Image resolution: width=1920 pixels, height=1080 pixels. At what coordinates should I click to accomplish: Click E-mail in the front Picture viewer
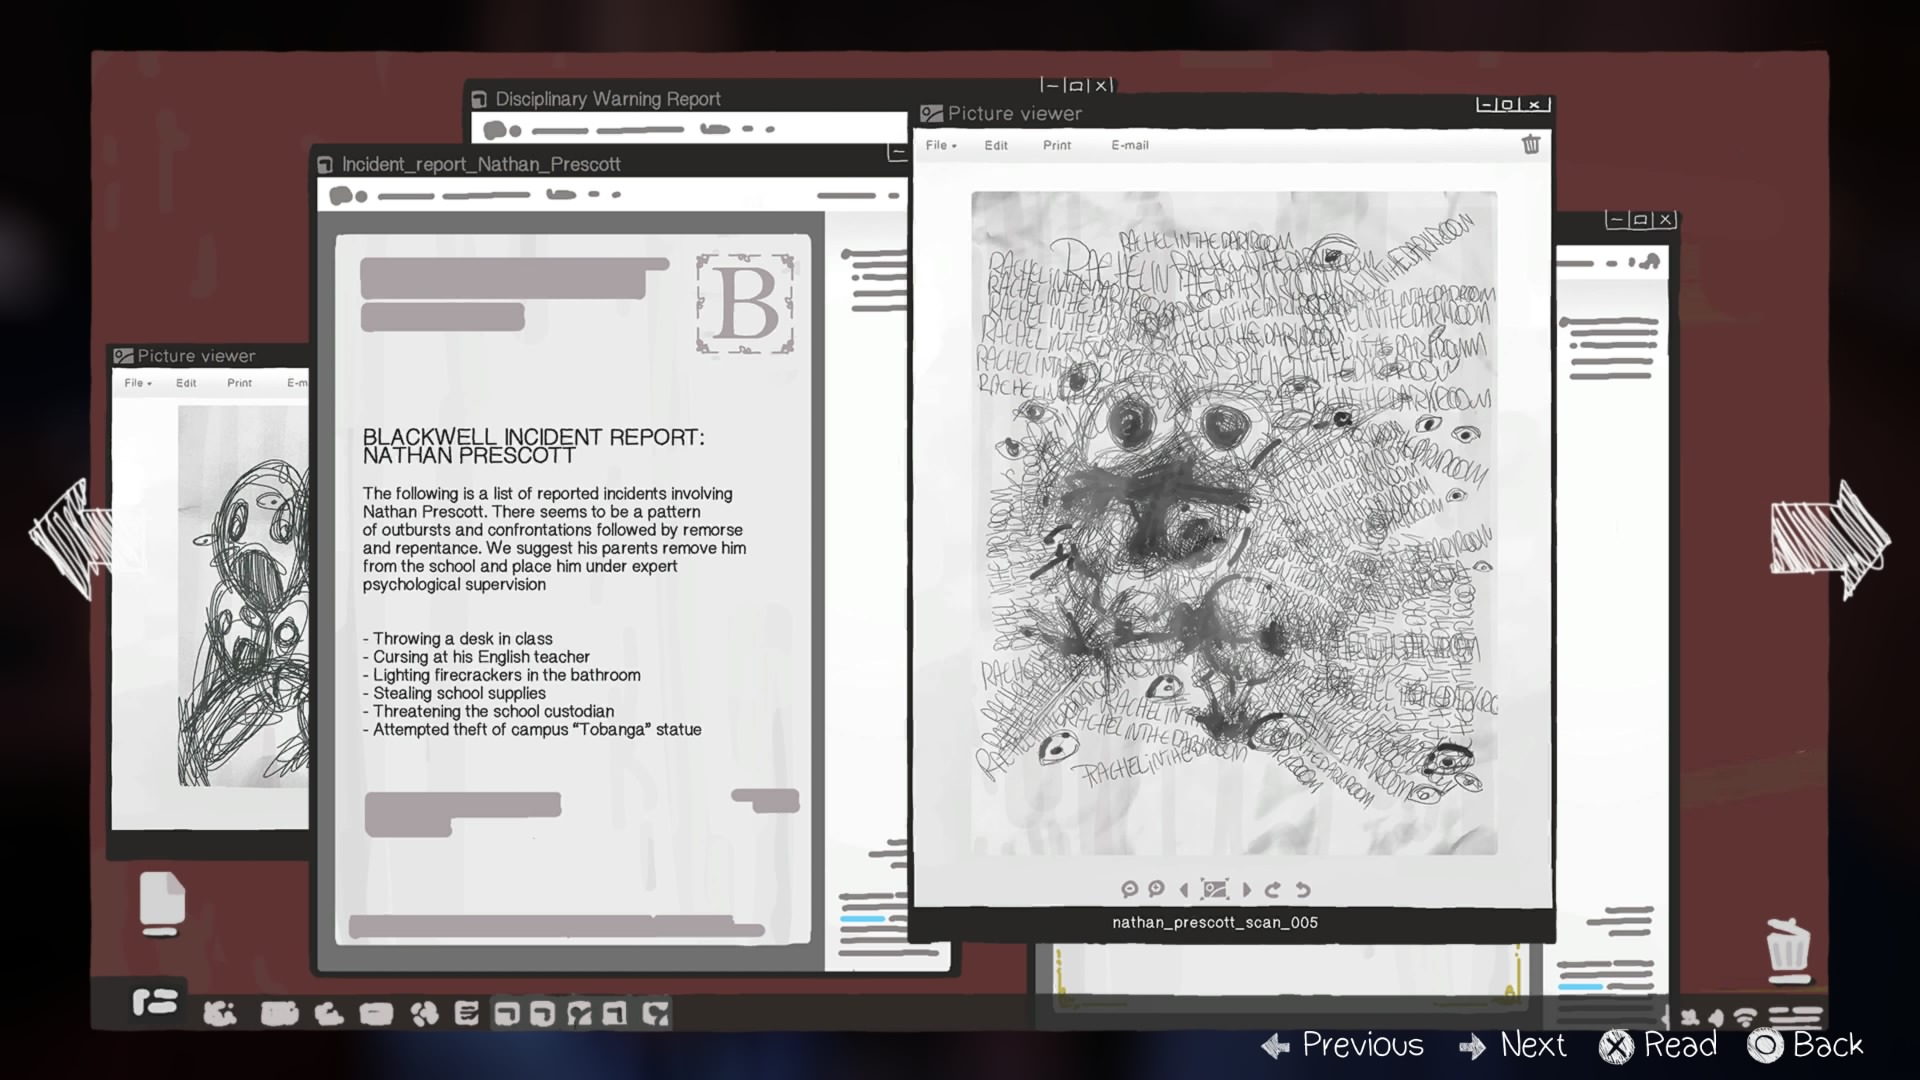1130,145
